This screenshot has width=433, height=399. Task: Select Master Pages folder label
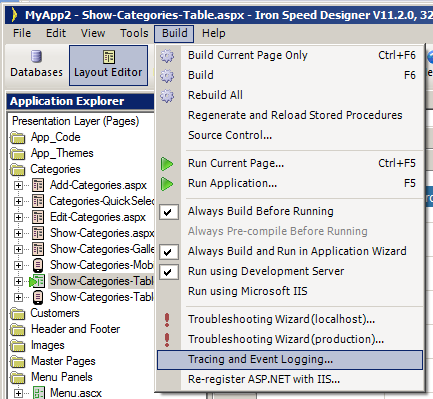(63, 361)
